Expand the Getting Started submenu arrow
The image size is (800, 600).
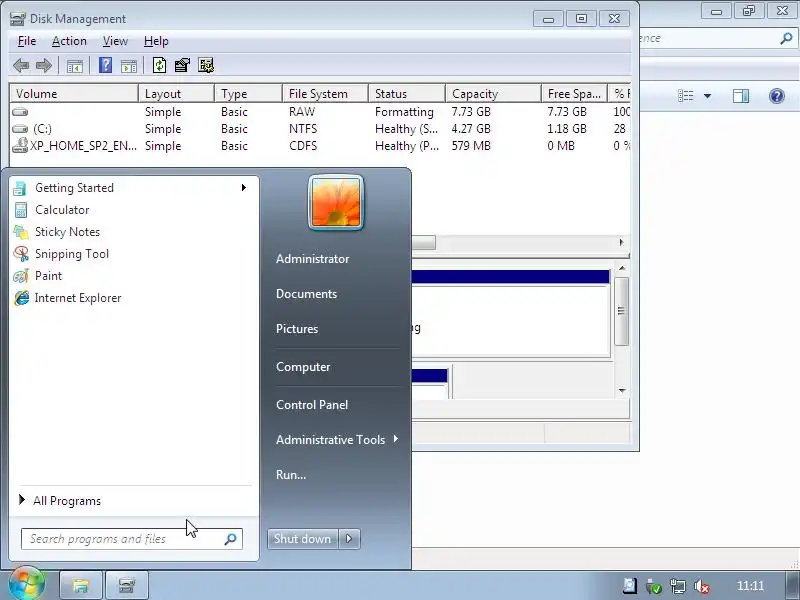pyautogui.click(x=244, y=188)
